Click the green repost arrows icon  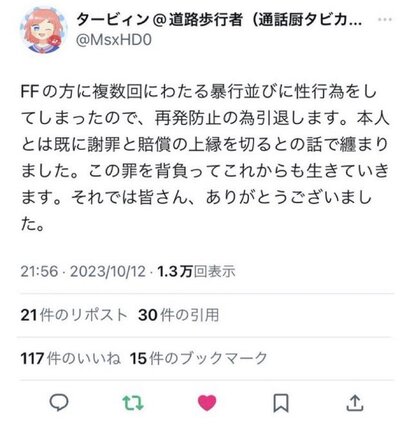click(133, 403)
